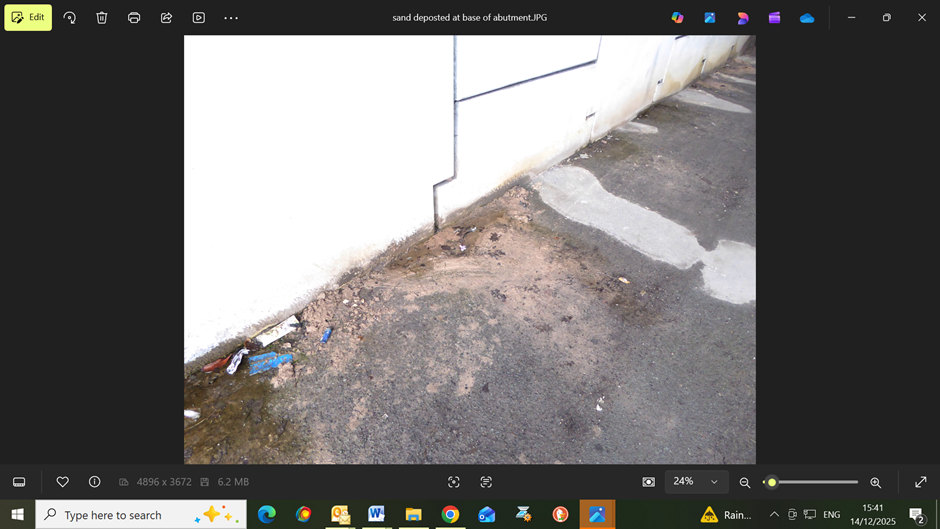Open the OneDrive cloud icon in title bar
This screenshot has width=940, height=529.
coord(807,18)
